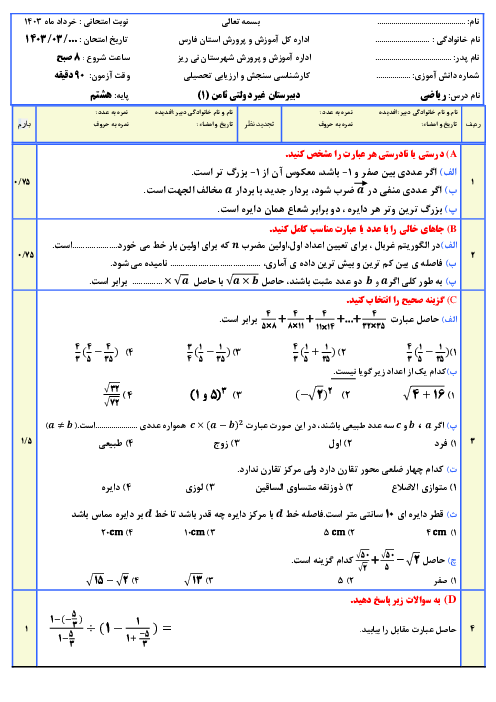The height and width of the screenshot is (702, 496).
Task: Click the square root of 4+16 option
Action: coord(429,394)
